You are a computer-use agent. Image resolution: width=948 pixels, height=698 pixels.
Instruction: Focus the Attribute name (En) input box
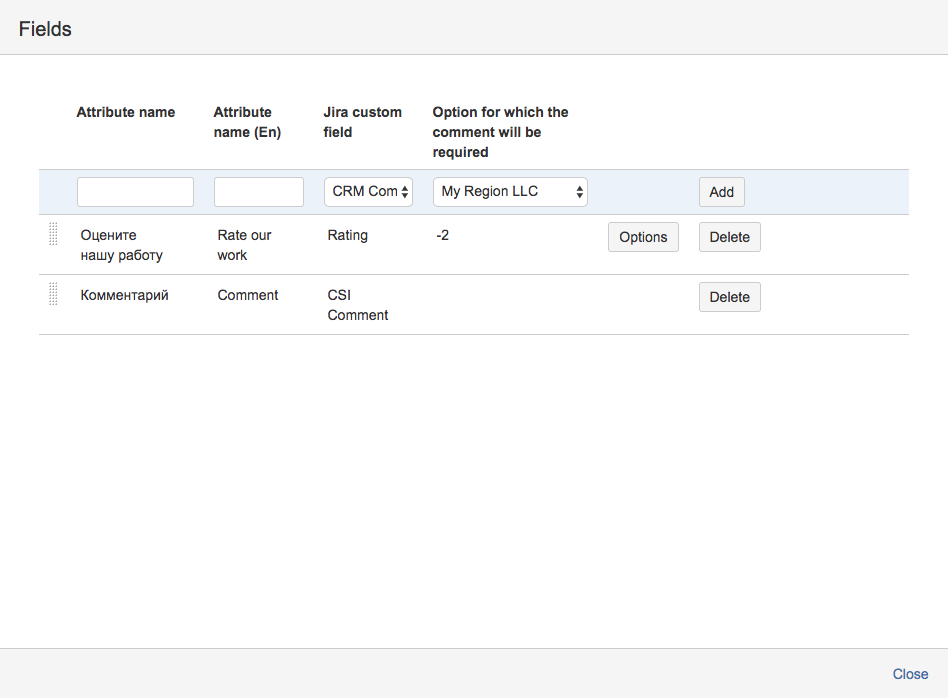tap(258, 192)
